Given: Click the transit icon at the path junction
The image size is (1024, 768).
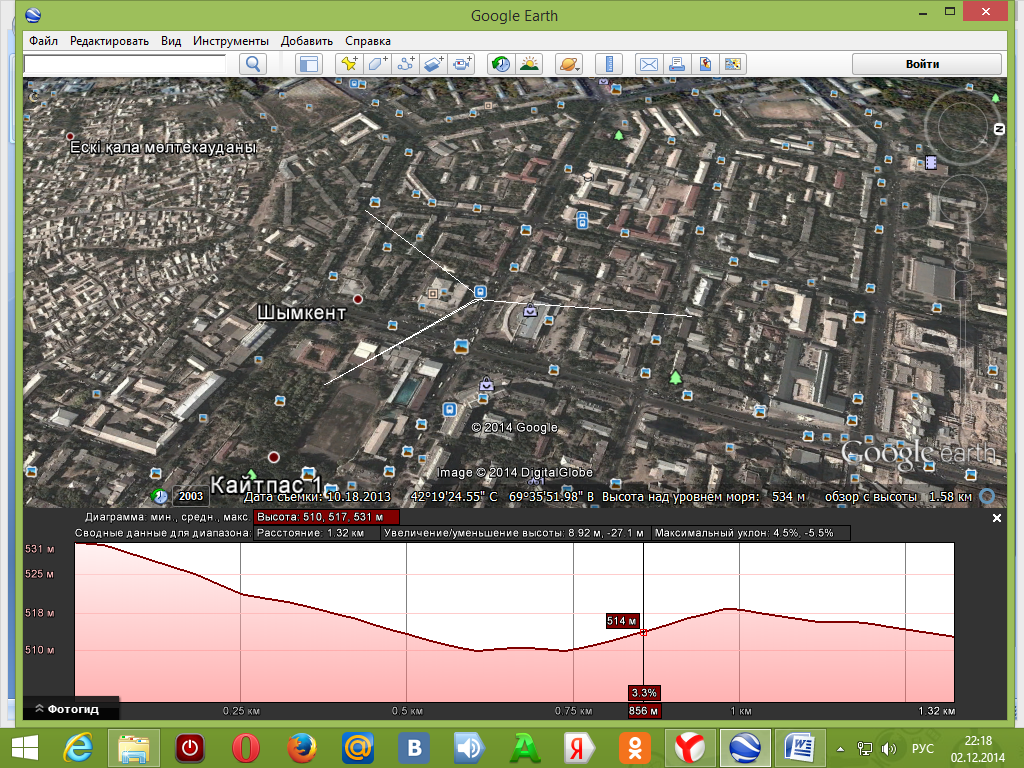Looking at the screenshot, I should click(x=481, y=292).
